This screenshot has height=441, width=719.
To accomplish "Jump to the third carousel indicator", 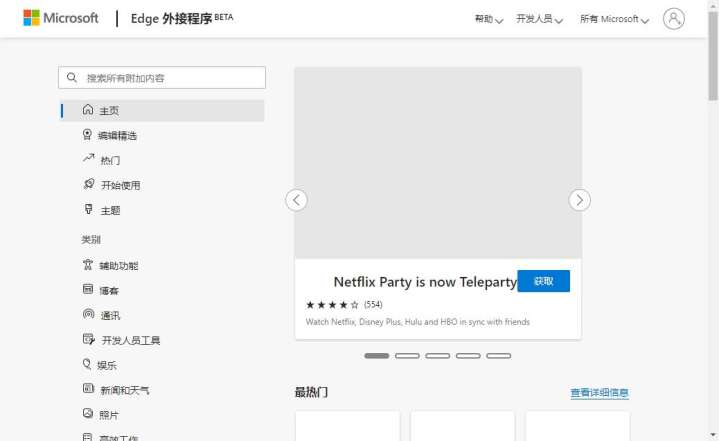I will click(x=437, y=355).
